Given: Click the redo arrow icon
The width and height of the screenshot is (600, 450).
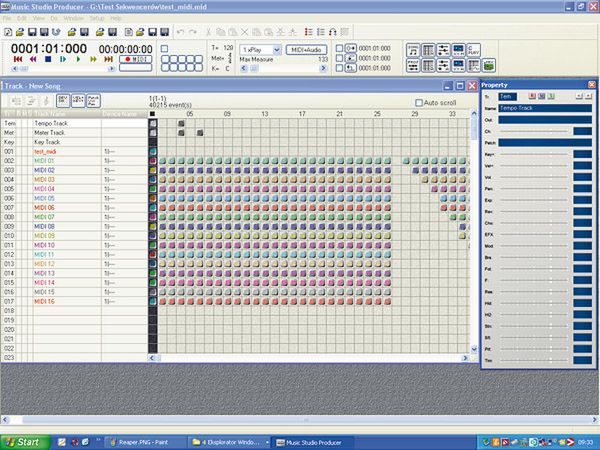Looking at the screenshot, I should coord(193,32).
